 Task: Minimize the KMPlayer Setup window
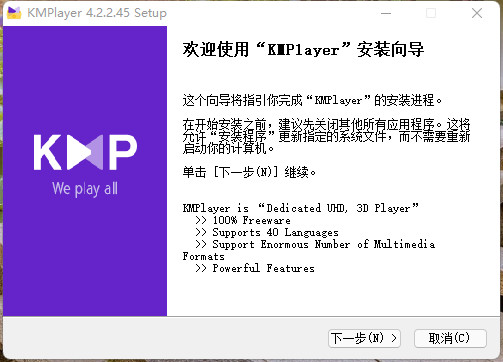pyautogui.click(x=386, y=13)
